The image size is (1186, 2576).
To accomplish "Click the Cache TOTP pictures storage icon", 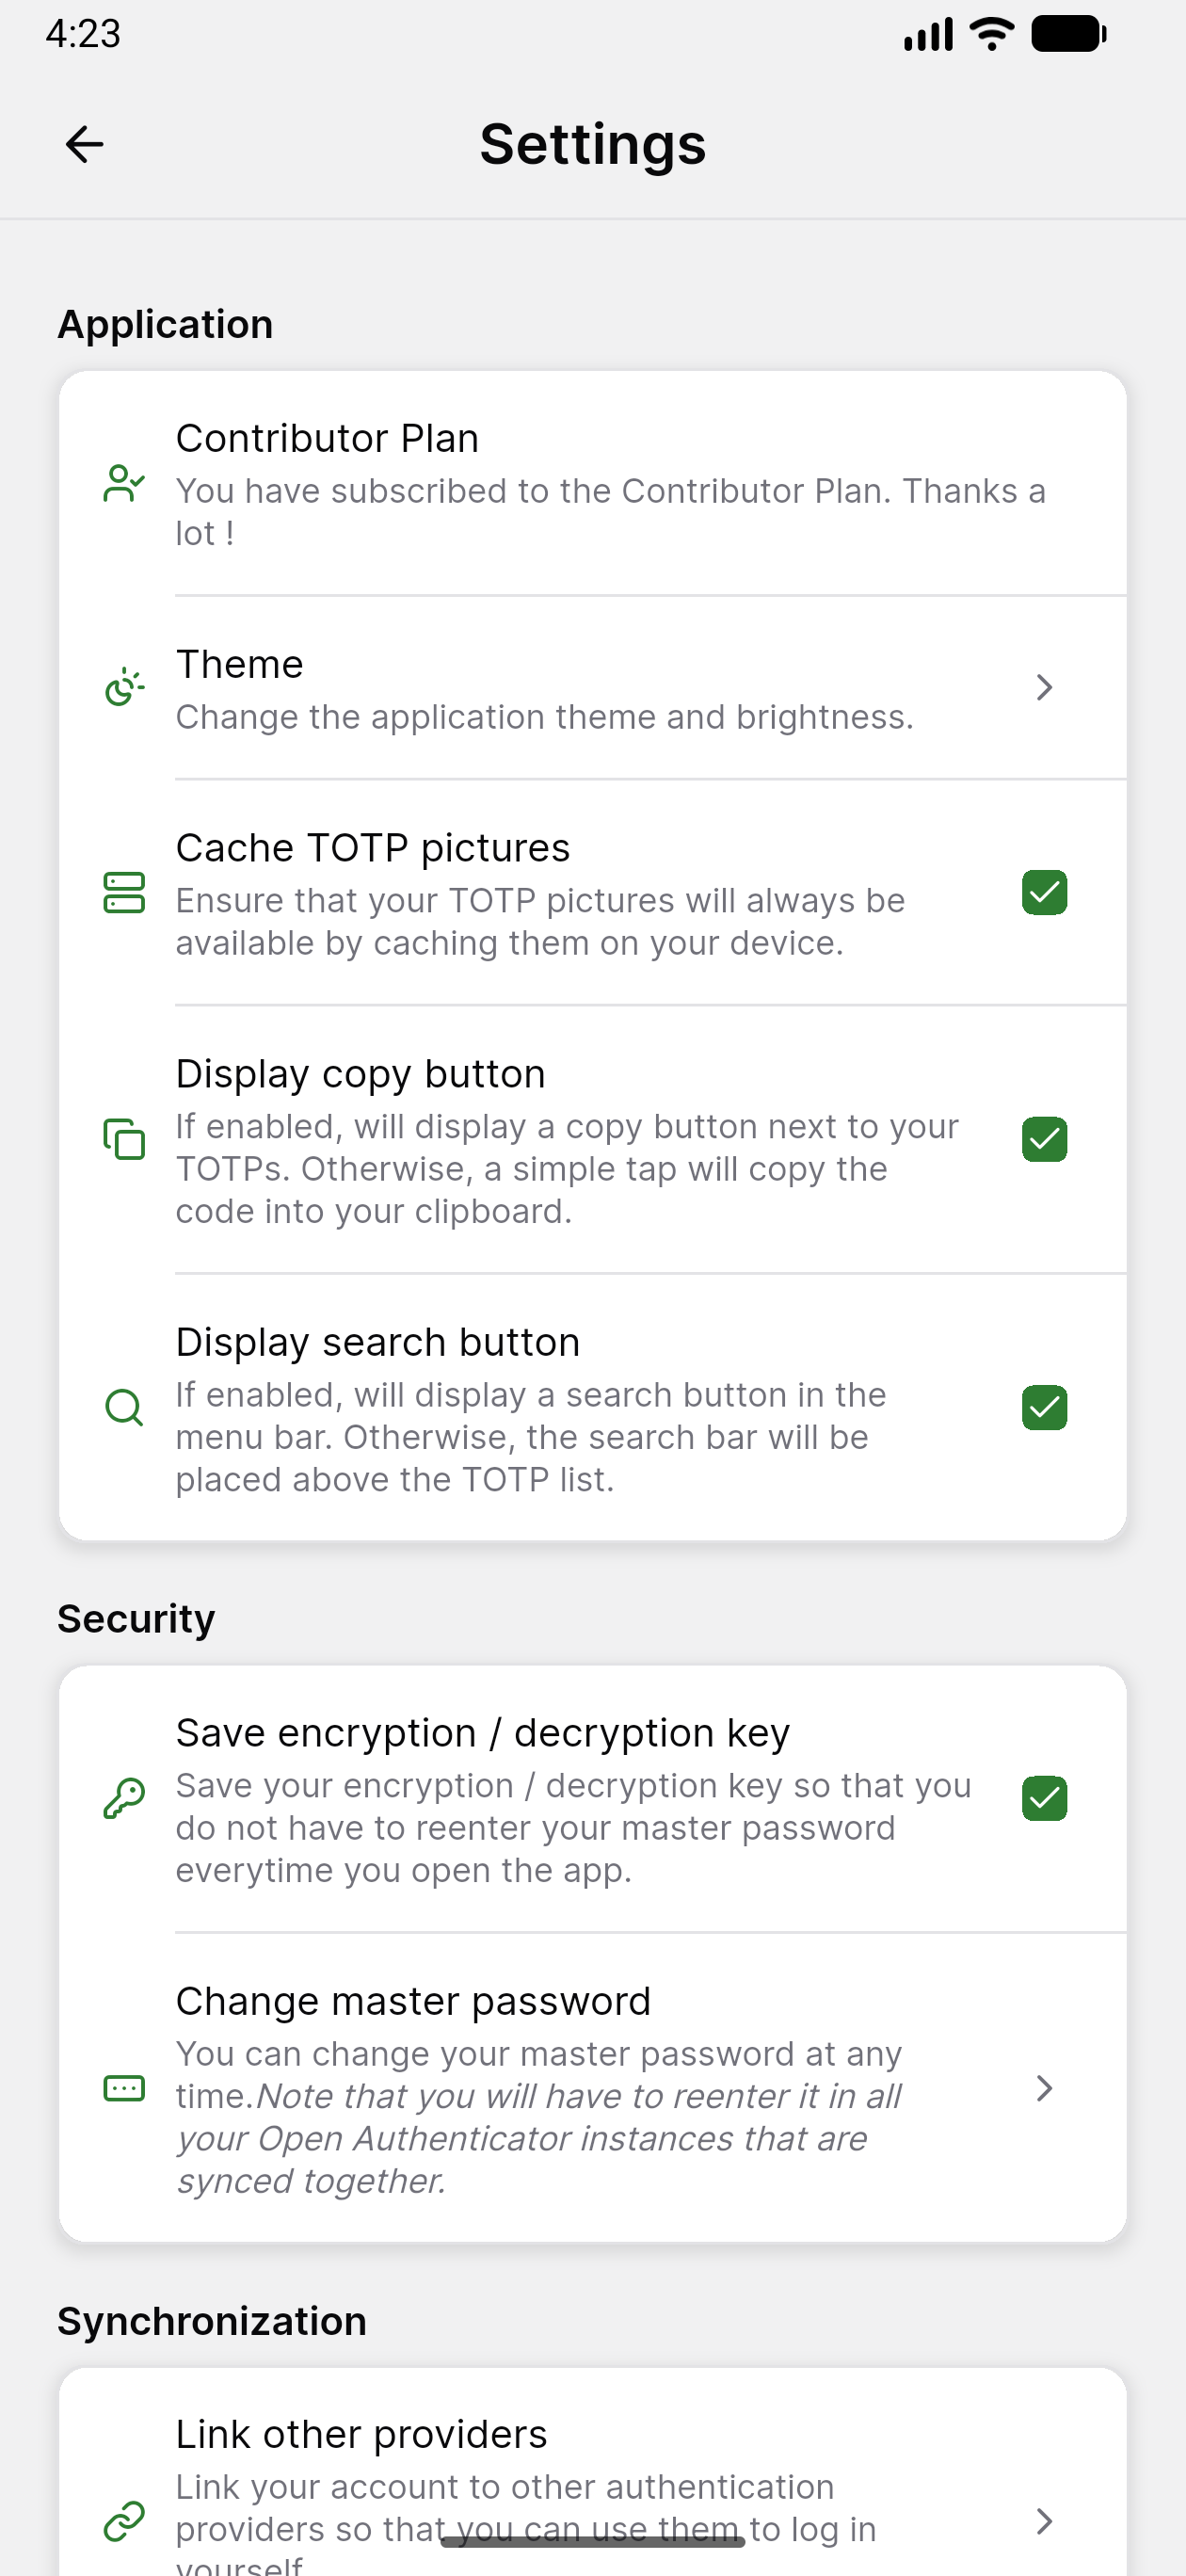I will [123, 893].
